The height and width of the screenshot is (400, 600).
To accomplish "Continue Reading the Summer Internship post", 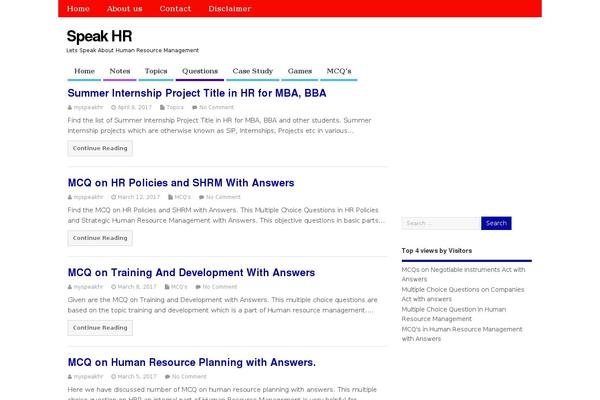I will click(100, 148).
